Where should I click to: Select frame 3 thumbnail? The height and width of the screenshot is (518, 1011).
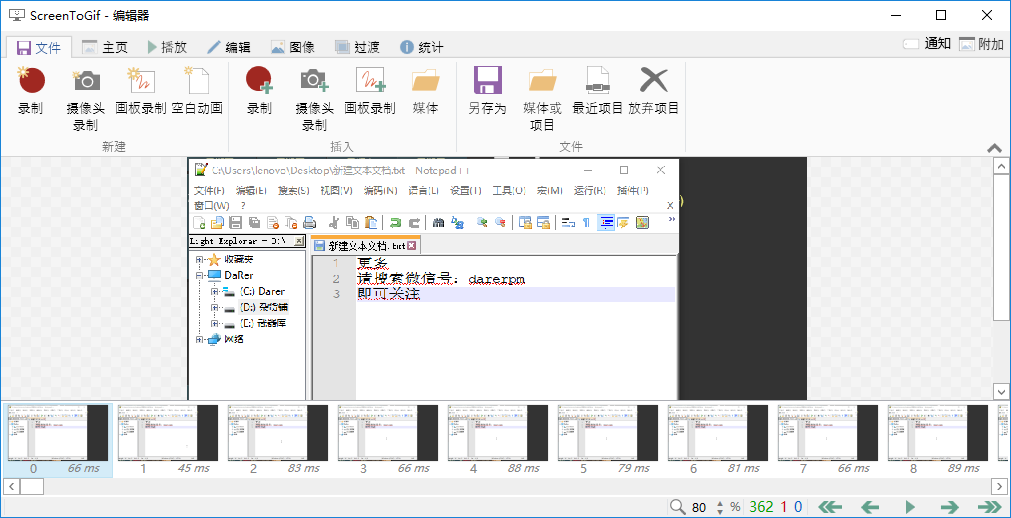tap(388, 432)
